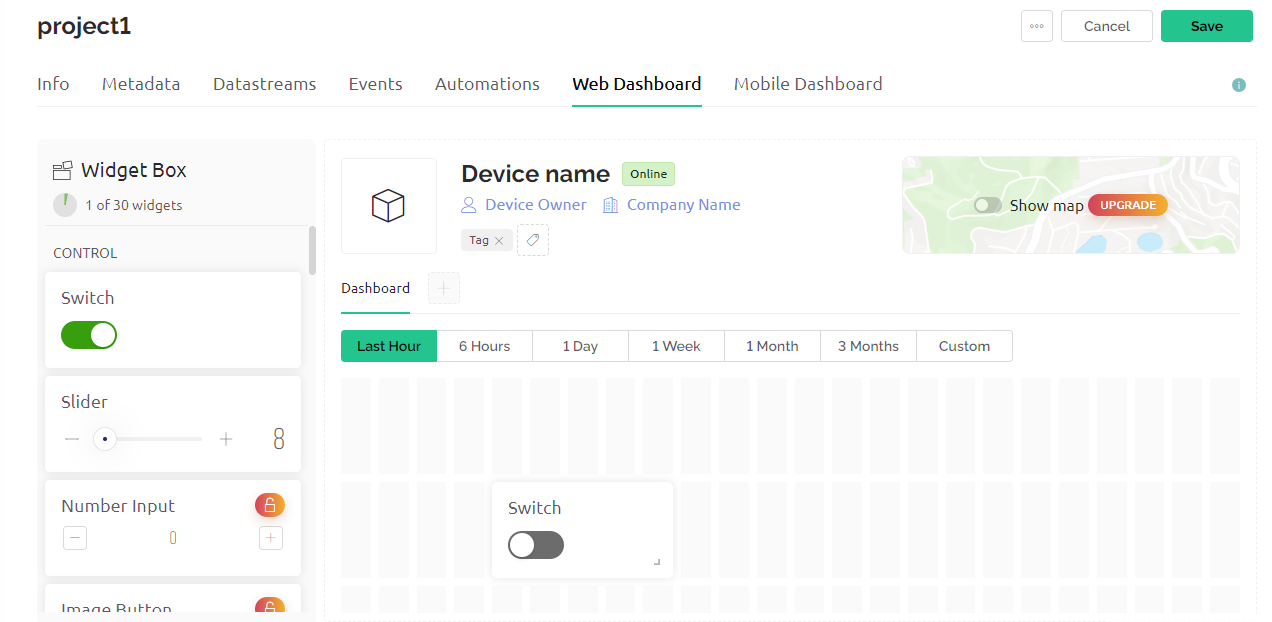
Task: Toggle the green Switch in Widget Box
Action: (x=89, y=335)
